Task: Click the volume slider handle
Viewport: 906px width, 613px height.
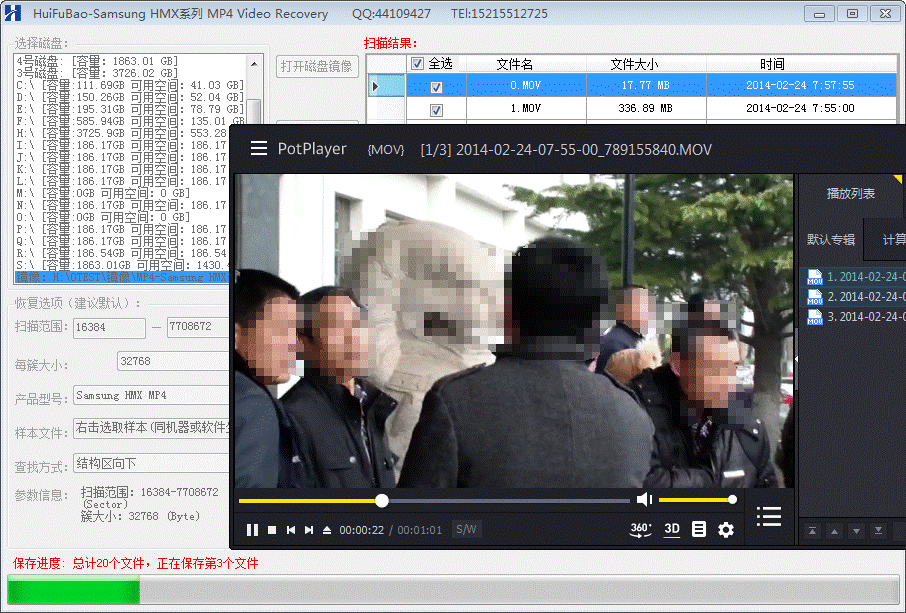Action: 732,500
